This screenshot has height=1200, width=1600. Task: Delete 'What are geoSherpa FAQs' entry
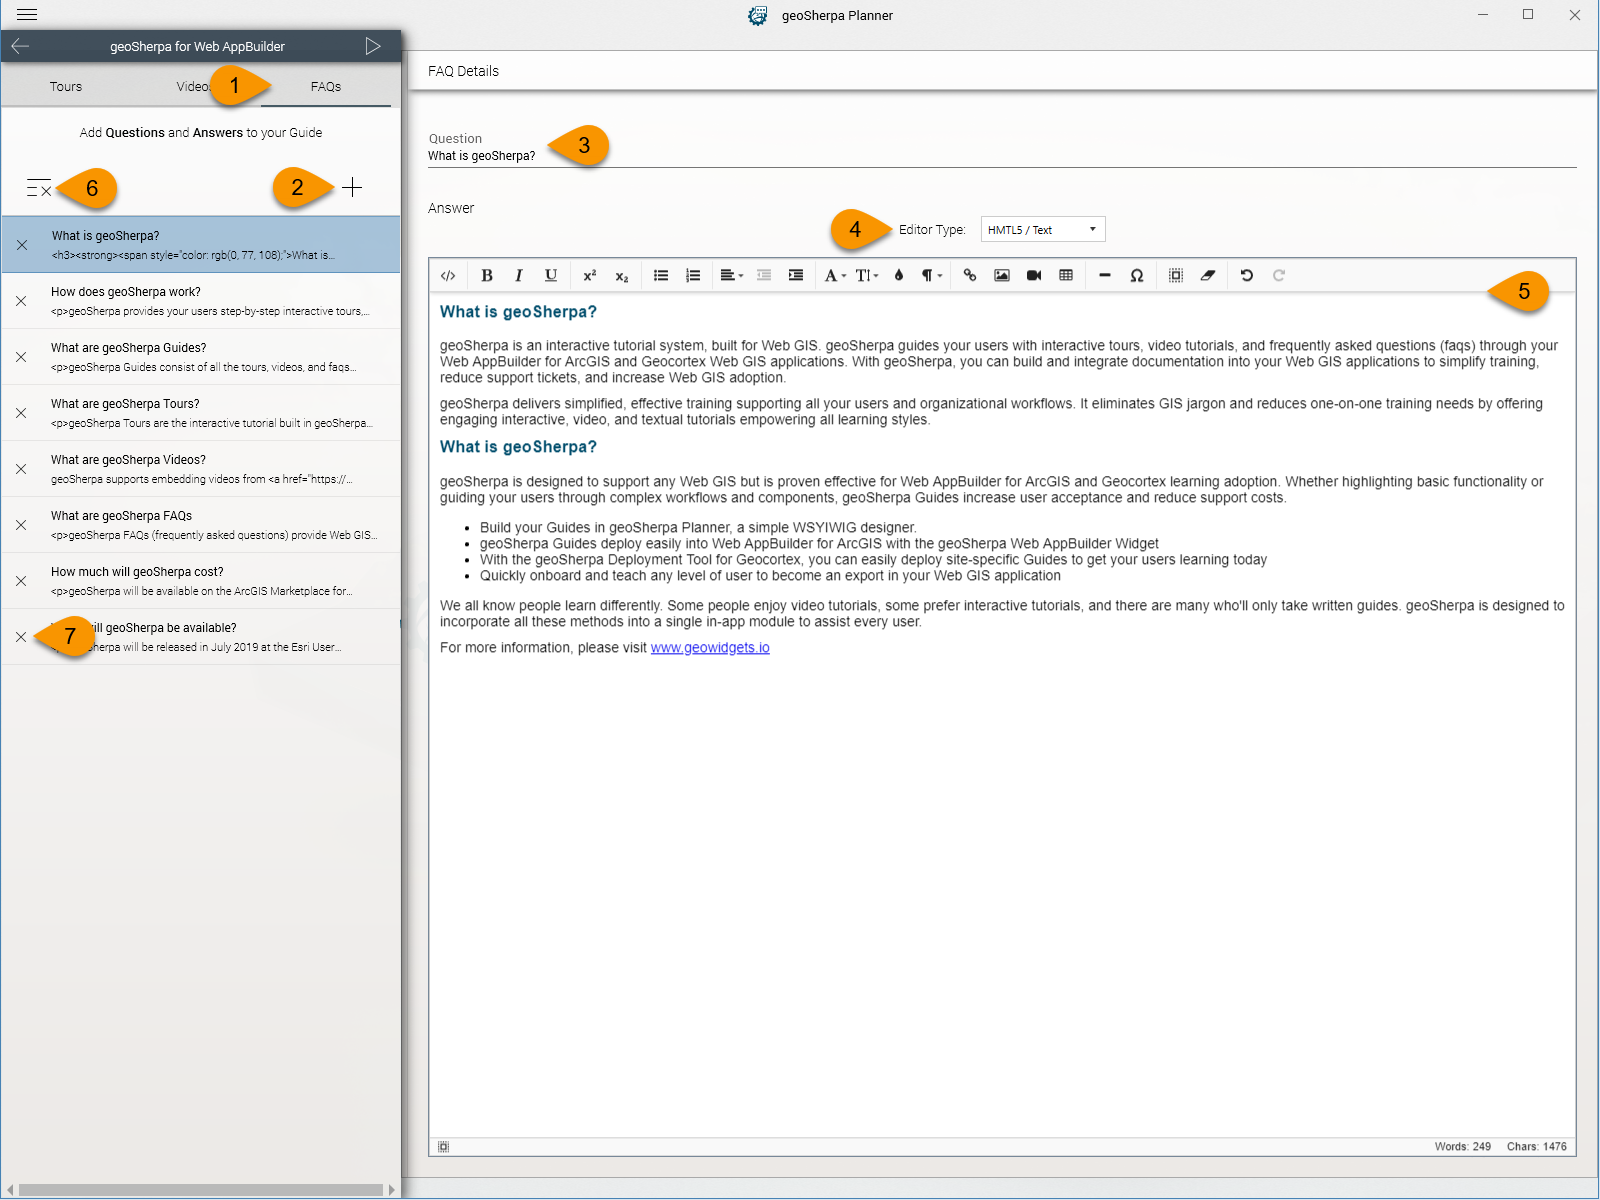(x=21, y=525)
